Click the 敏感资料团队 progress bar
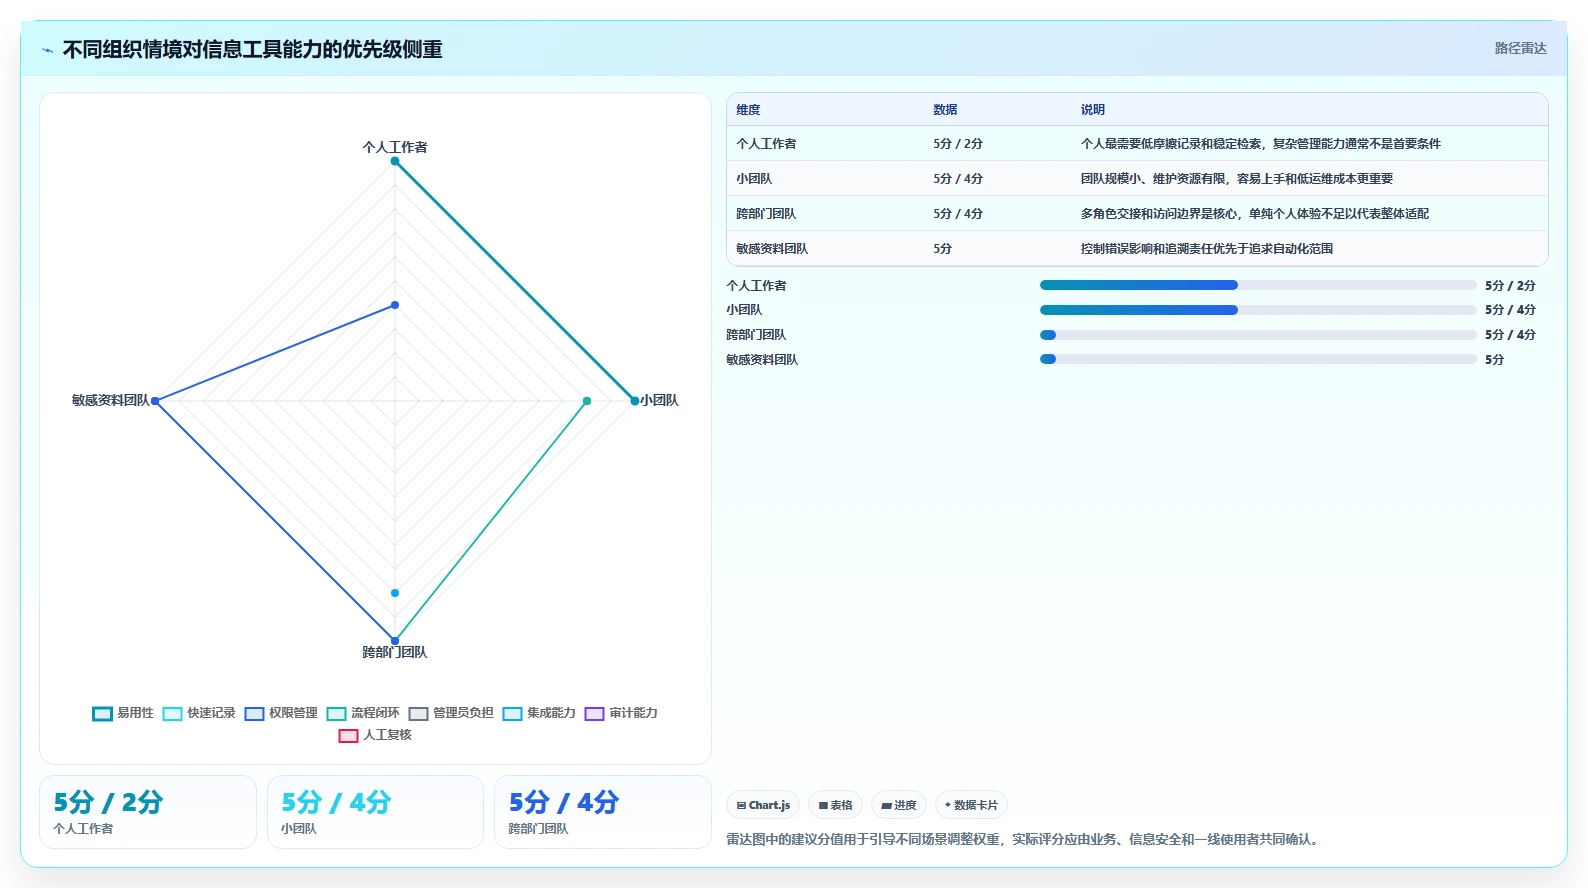Viewport: 1588px width, 888px height. 1258,359
